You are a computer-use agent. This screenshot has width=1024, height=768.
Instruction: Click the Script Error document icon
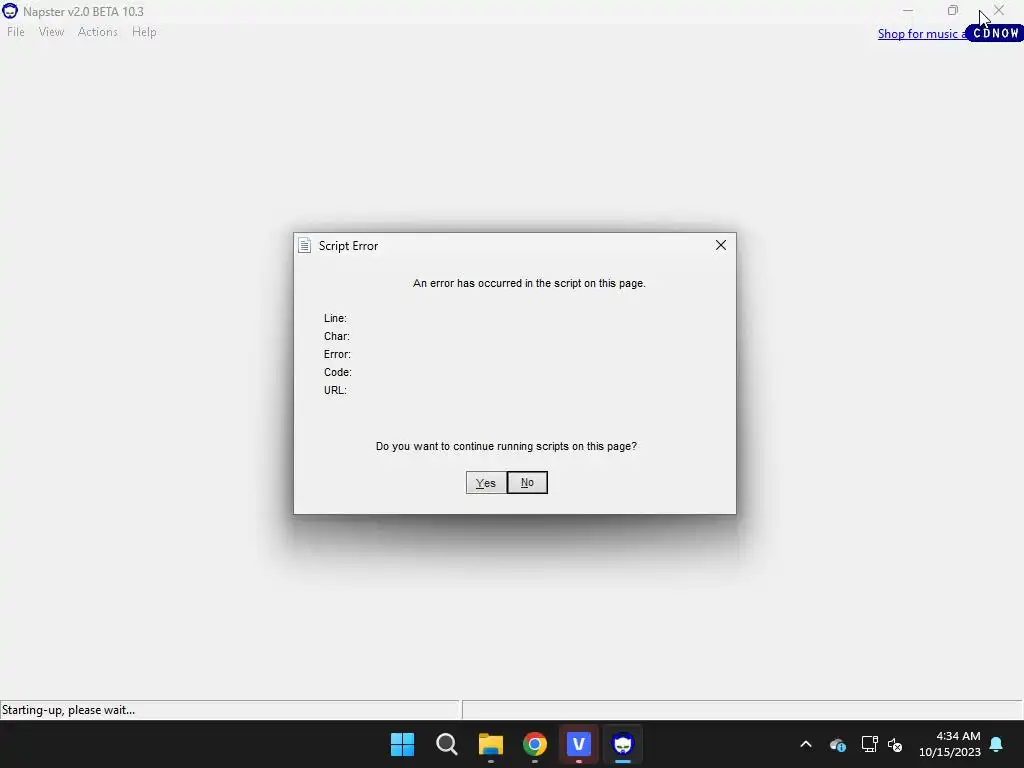coord(304,246)
